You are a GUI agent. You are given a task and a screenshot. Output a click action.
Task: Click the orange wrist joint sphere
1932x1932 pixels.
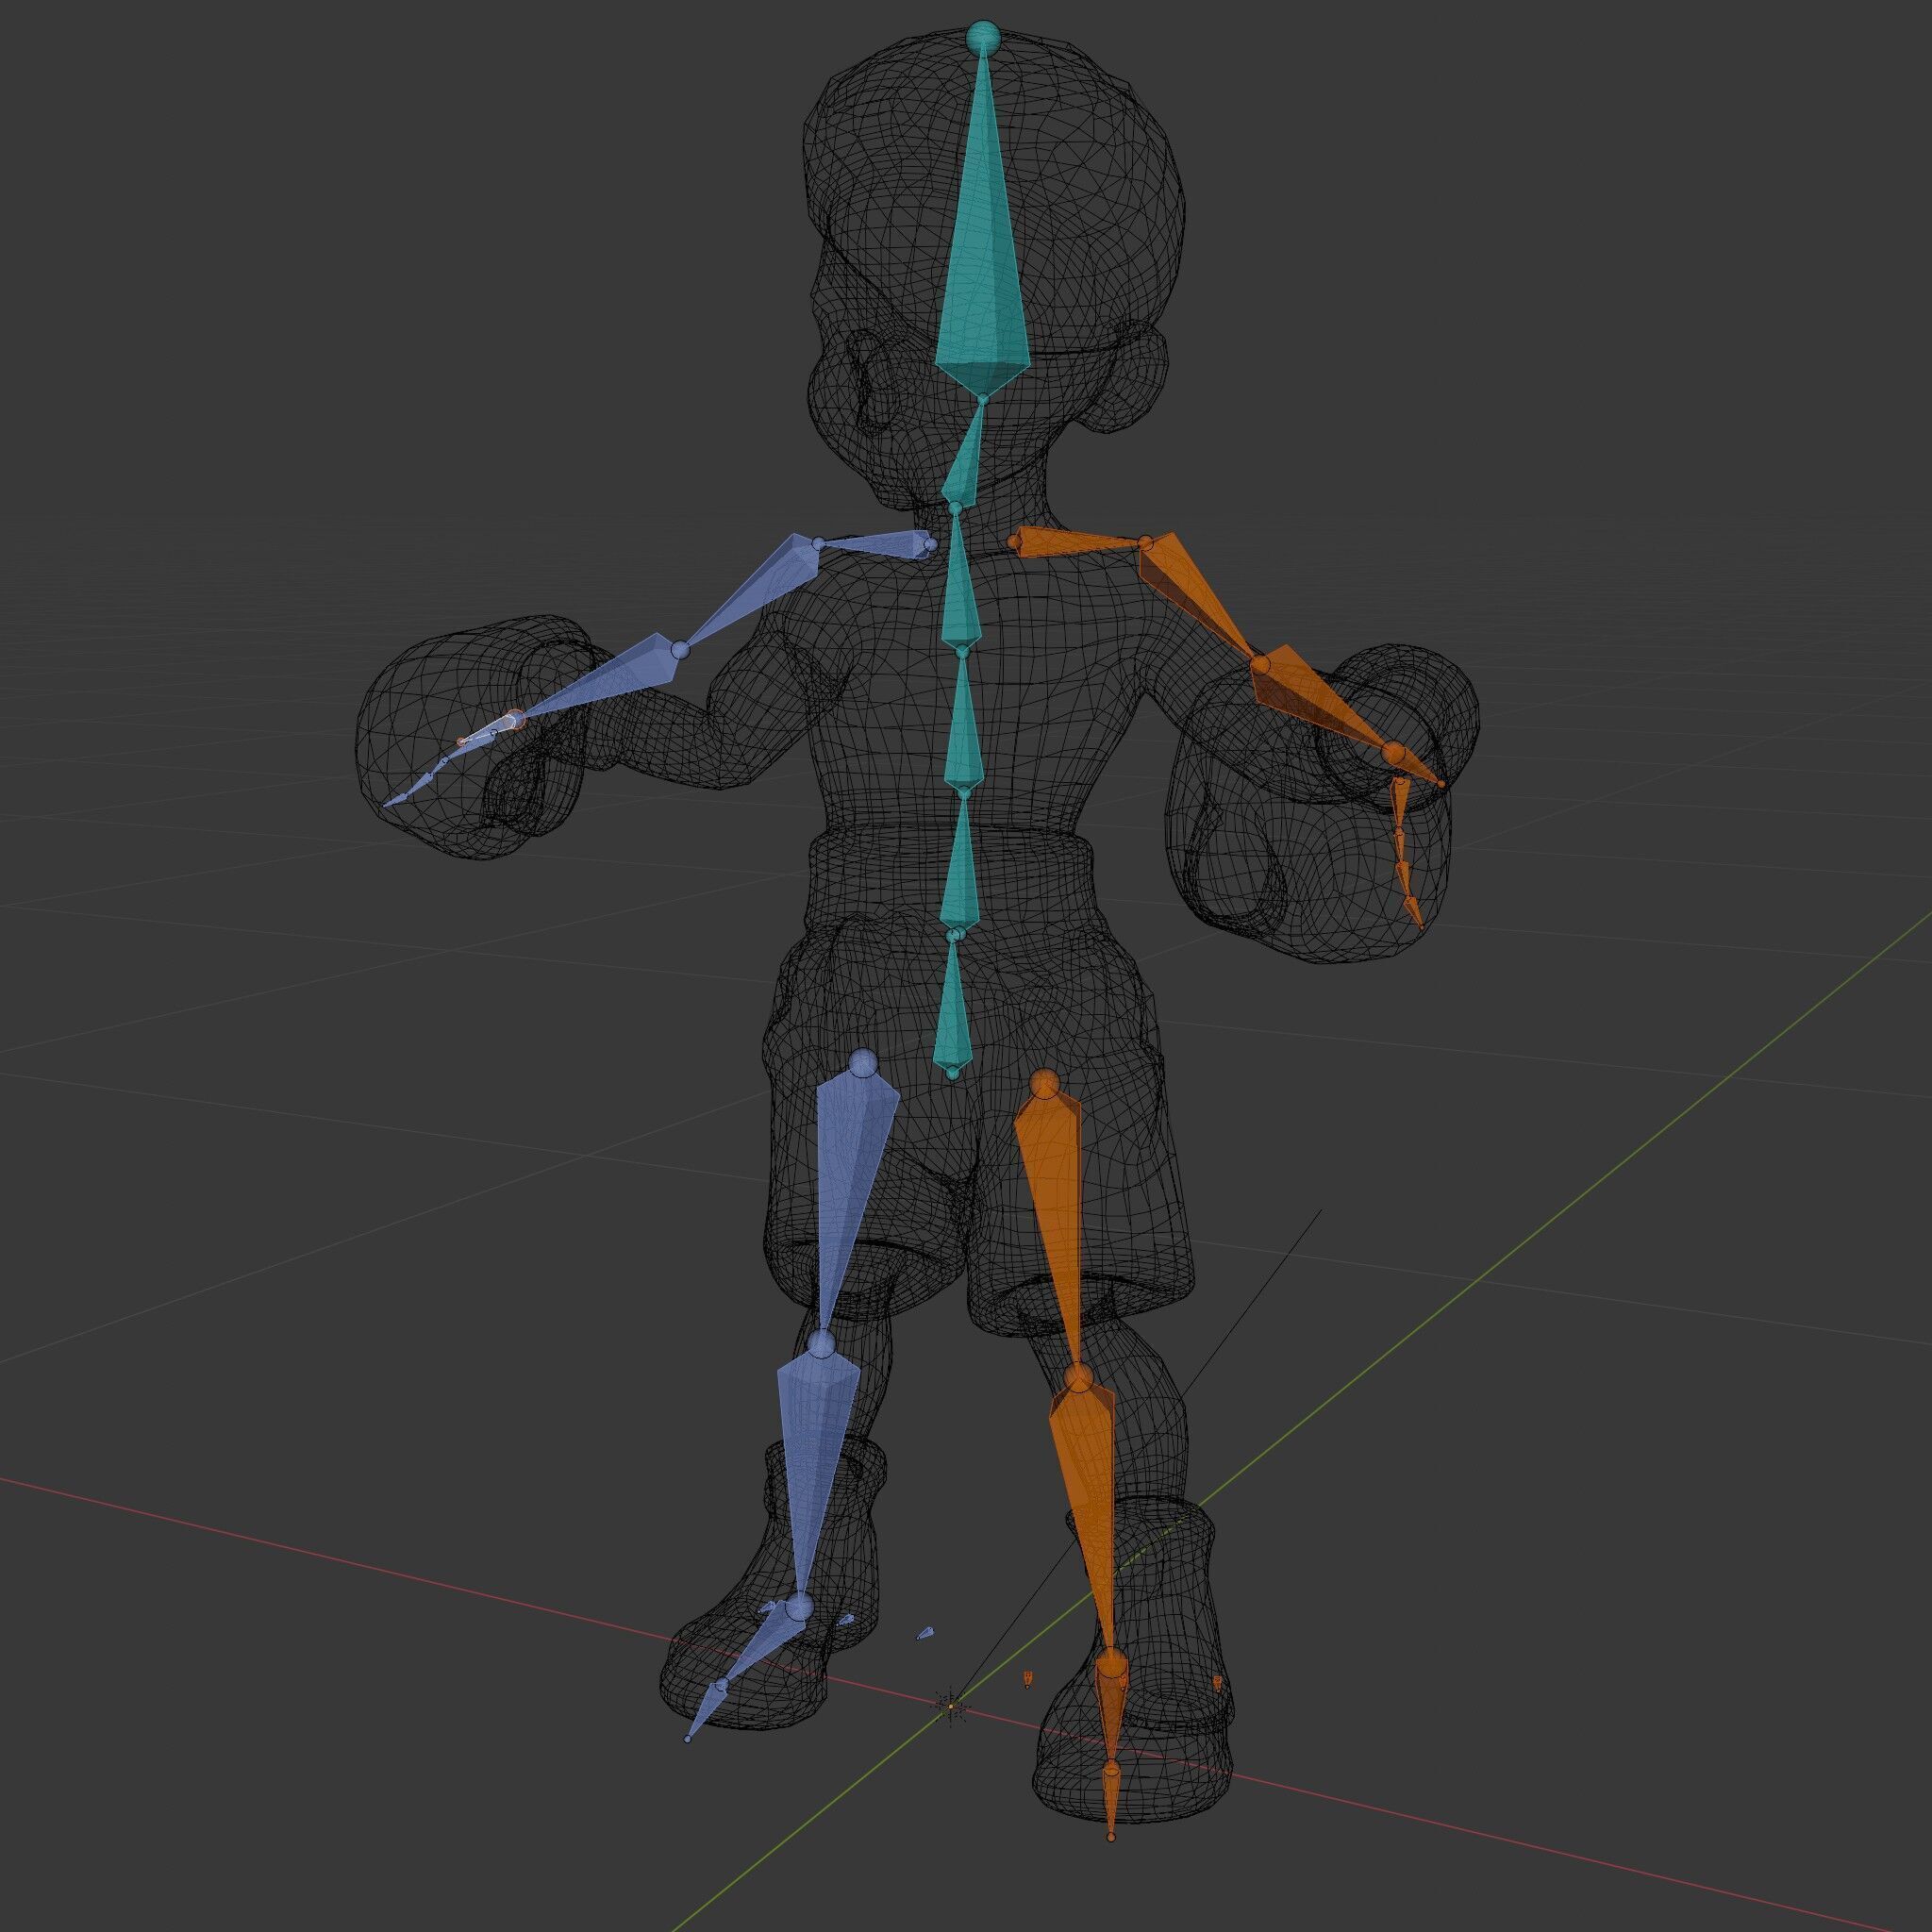tap(1393, 751)
